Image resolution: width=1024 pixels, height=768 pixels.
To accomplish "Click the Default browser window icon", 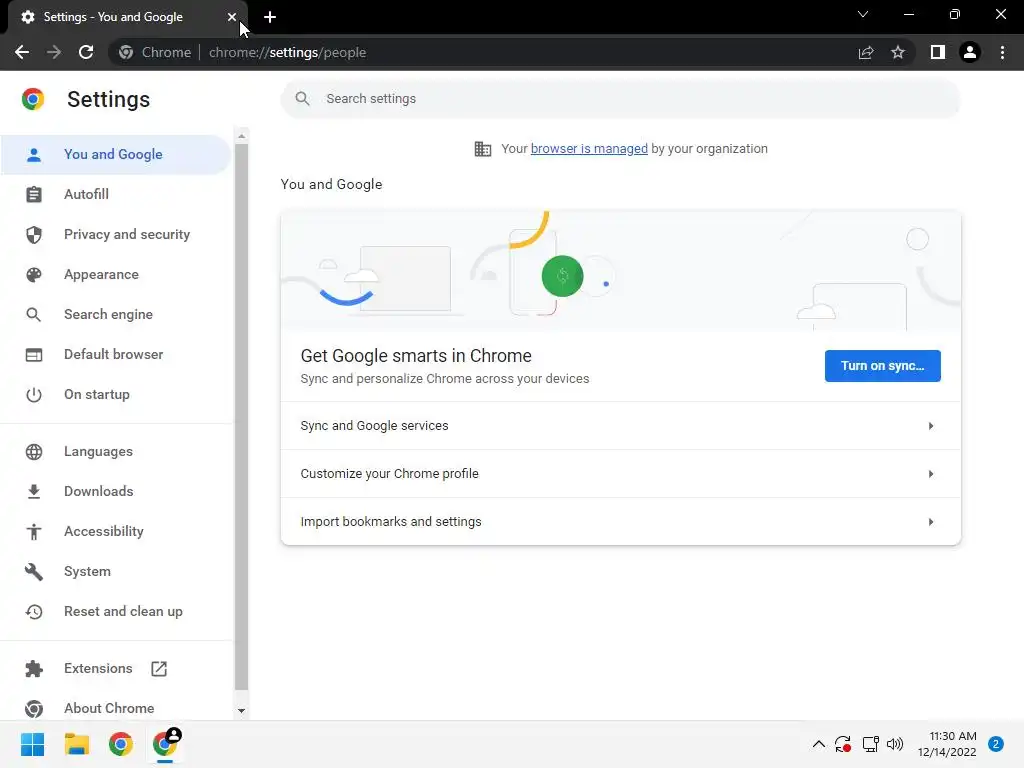I will [x=34, y=355].
